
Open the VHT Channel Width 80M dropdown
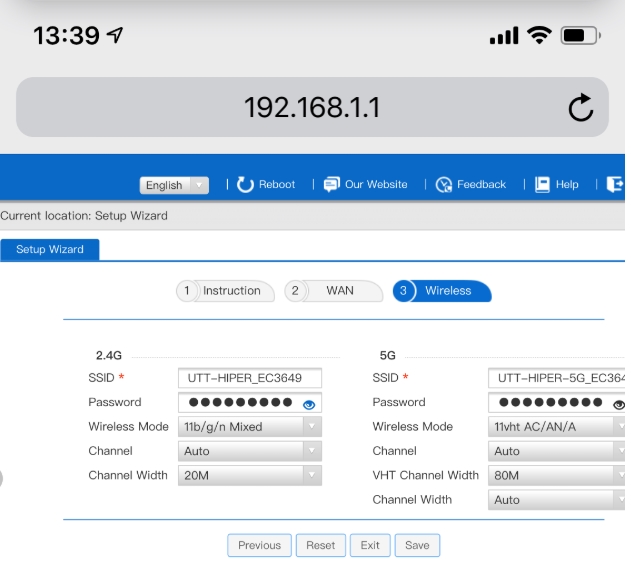(556, 476)
